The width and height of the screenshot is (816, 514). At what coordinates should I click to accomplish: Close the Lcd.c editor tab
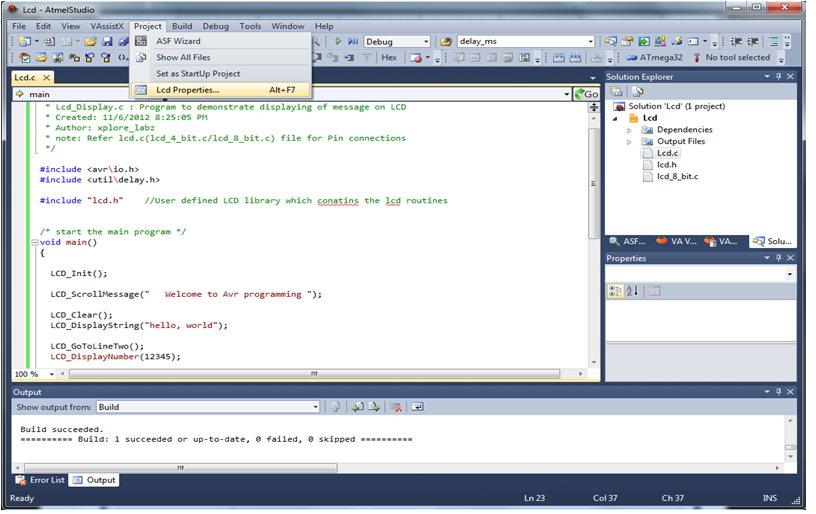click(x=46, y=78)
